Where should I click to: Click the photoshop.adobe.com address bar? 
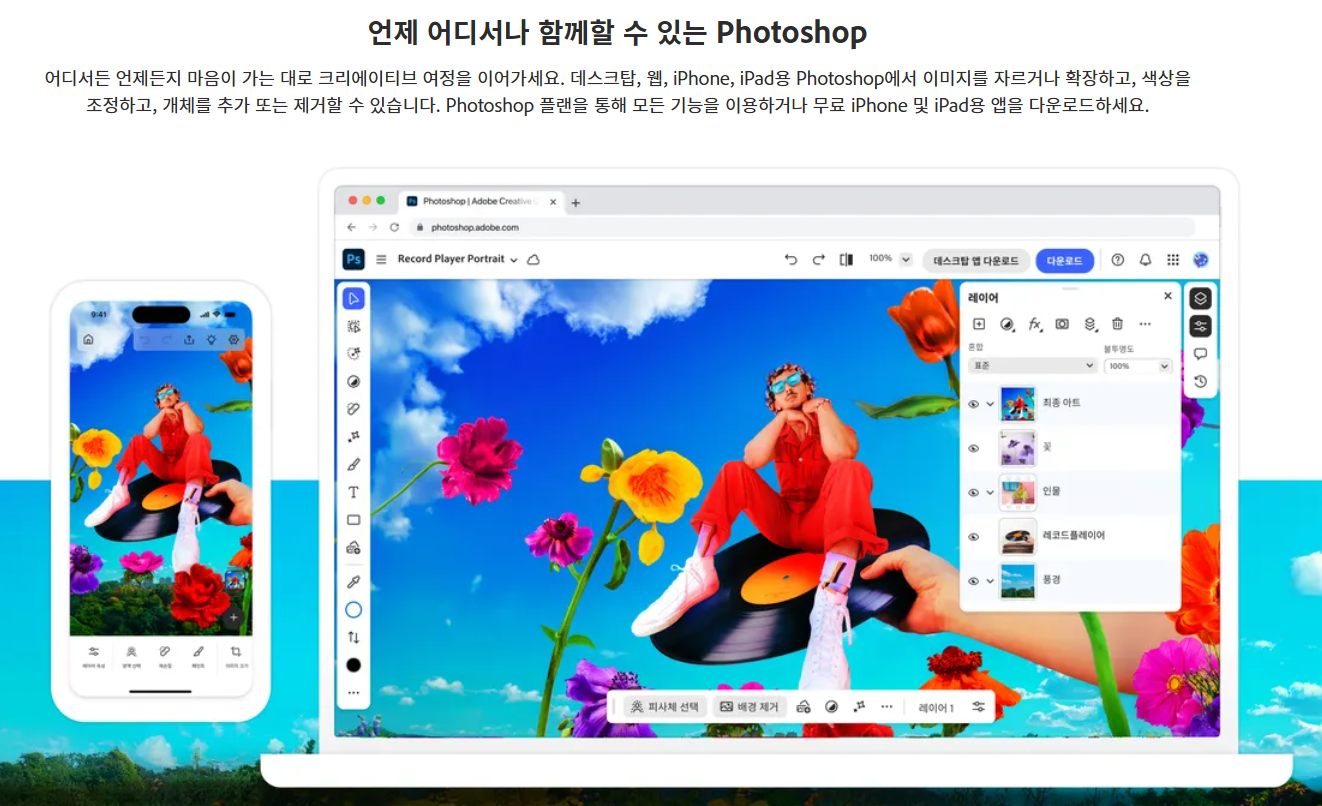point(801,227)
